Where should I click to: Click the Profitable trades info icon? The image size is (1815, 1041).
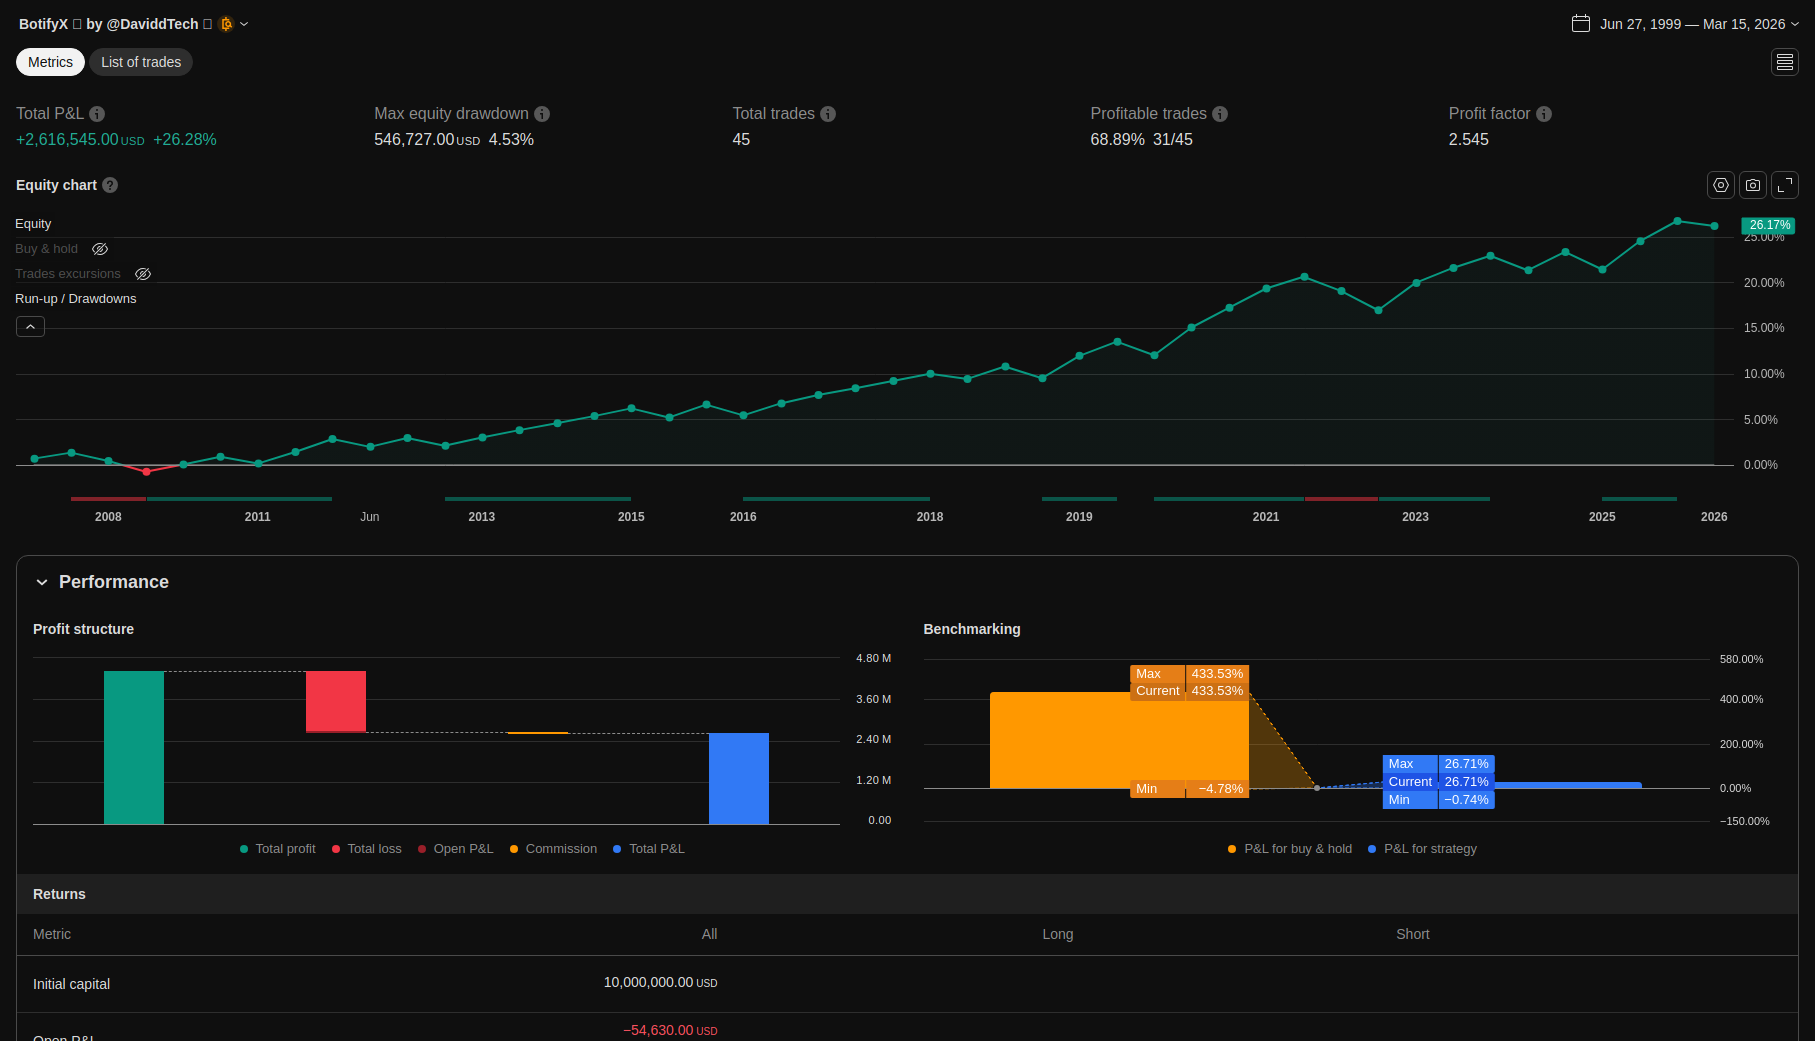[1220, 114]
